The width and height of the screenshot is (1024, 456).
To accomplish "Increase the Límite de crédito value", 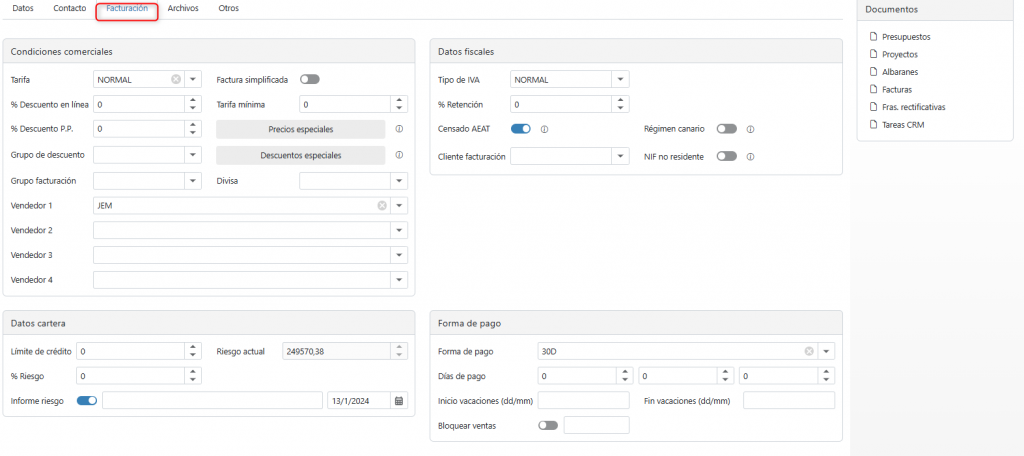I will pyautogui.click(x=193, y=347).
